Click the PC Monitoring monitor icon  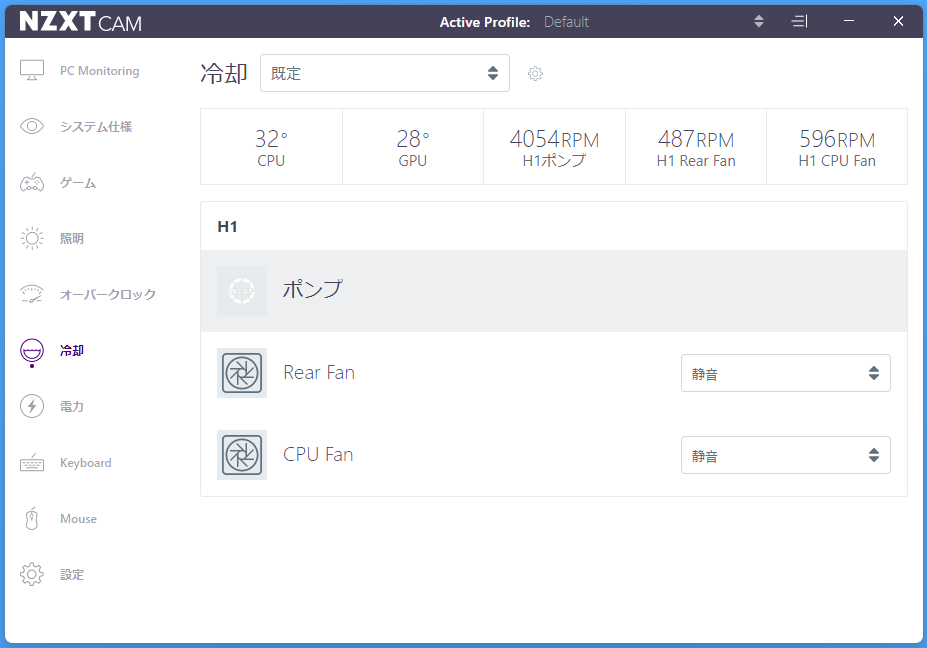32,70
